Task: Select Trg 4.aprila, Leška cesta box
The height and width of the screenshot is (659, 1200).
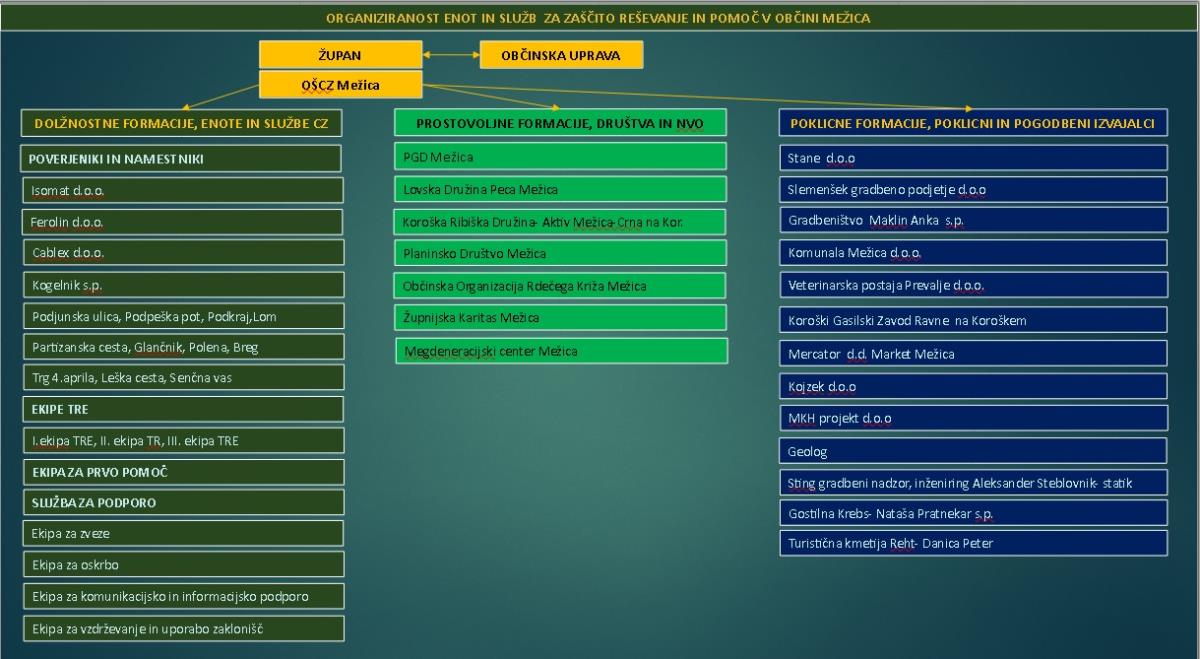Action: pos(183,379)
